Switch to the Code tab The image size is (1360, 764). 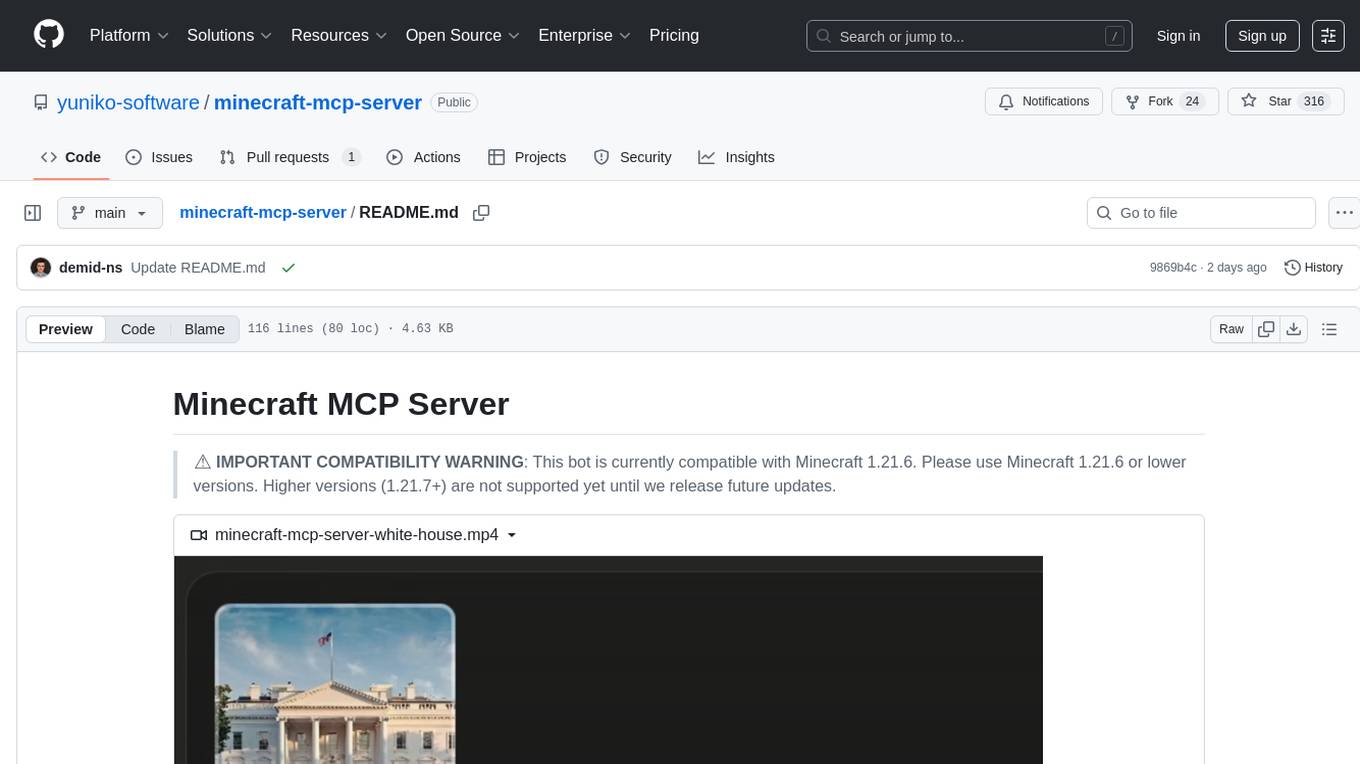pyautogui.click(x=71, y=157)
